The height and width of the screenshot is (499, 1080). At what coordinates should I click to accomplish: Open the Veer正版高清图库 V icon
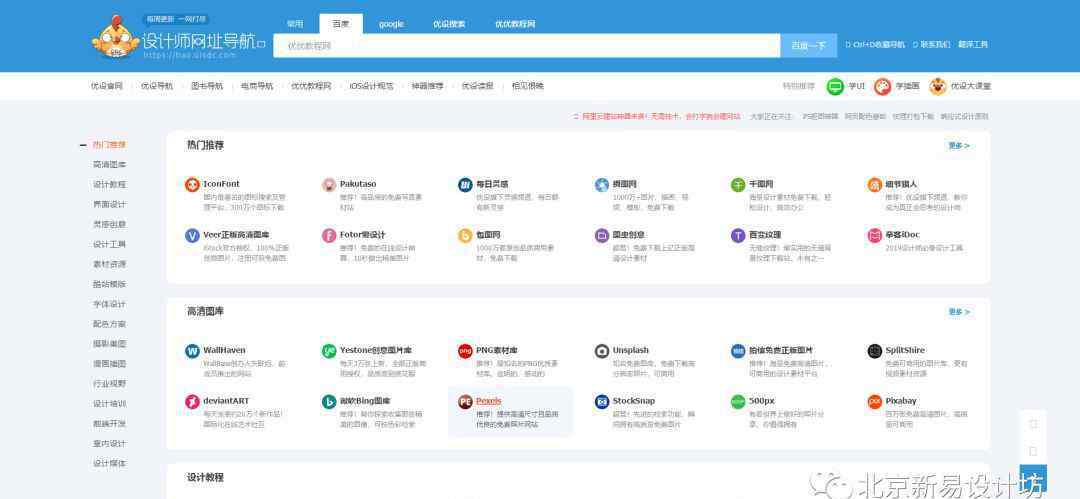pyautogui.click(x=192, y=236)
